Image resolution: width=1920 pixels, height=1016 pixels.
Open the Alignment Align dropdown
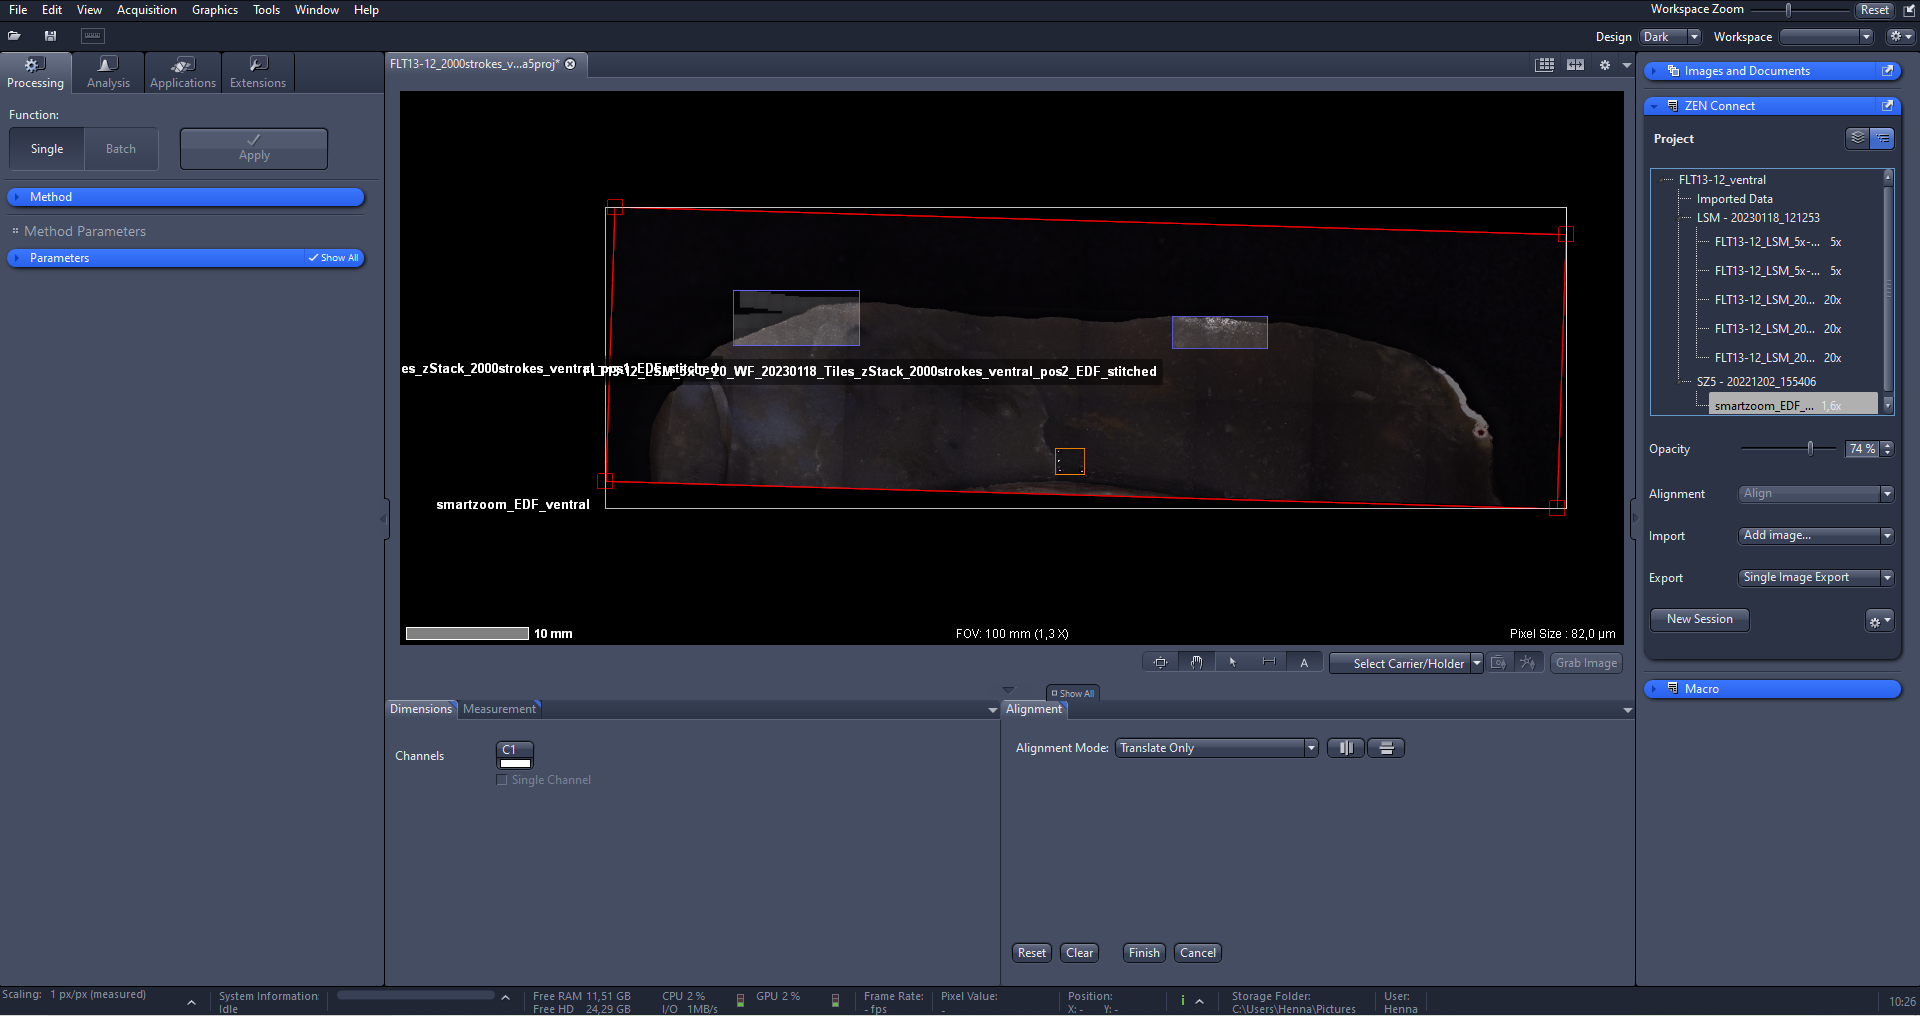pos(1816,493)
